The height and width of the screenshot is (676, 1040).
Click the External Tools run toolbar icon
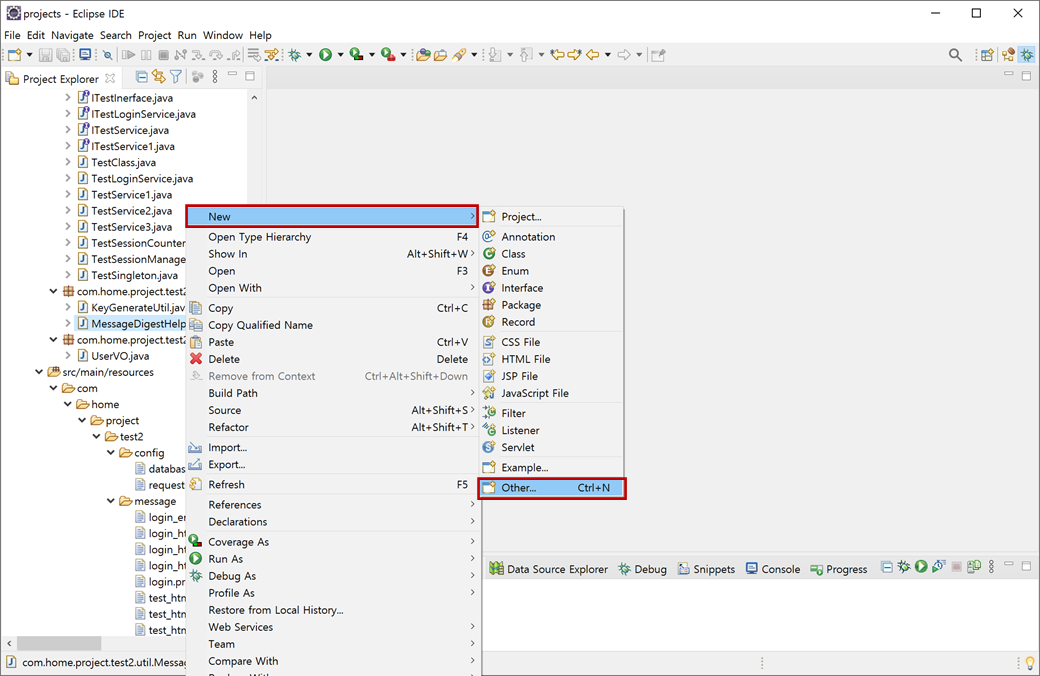(388, 55)
